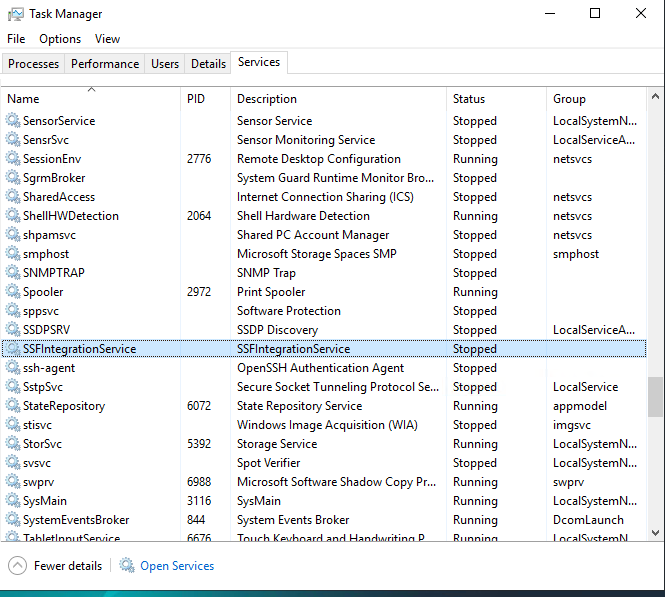Switch to the Processes tab

pos(33,64)
